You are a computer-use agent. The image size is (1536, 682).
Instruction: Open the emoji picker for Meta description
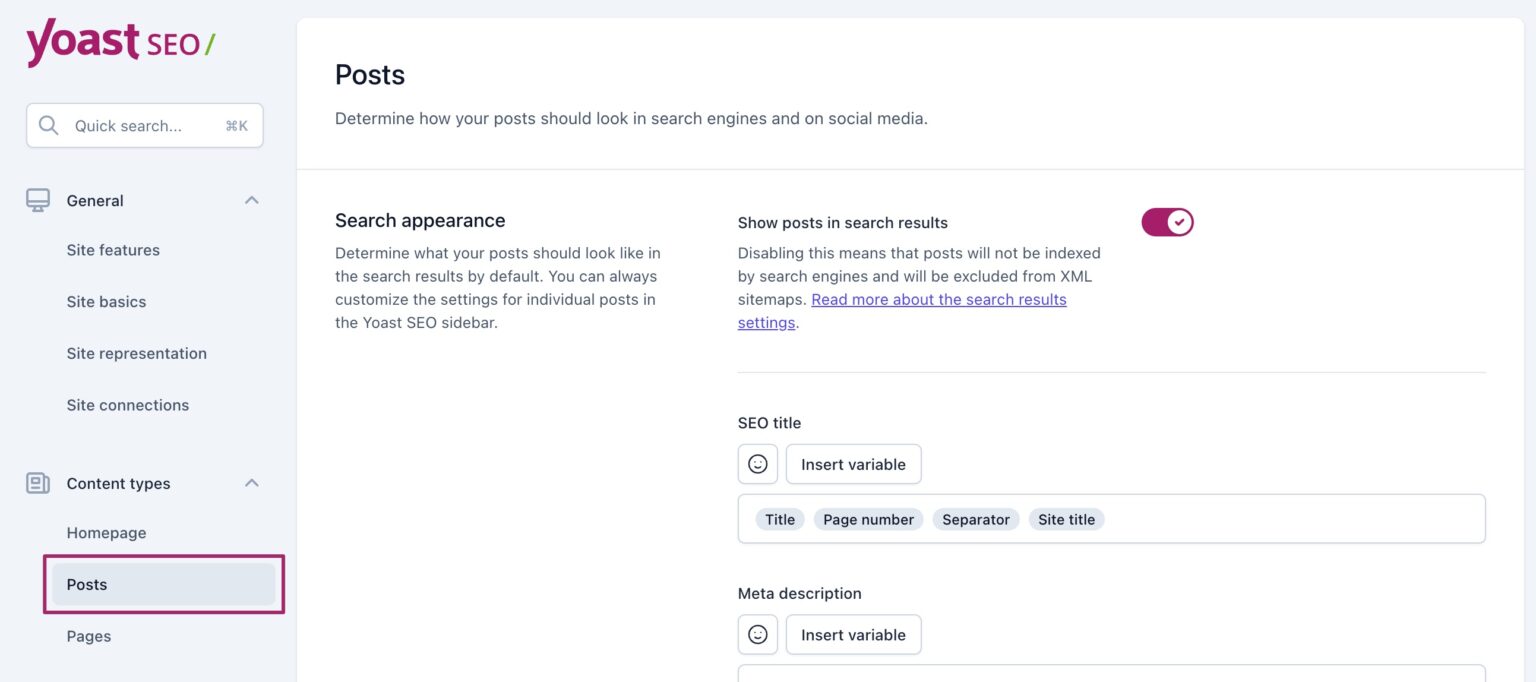point(757,633)
